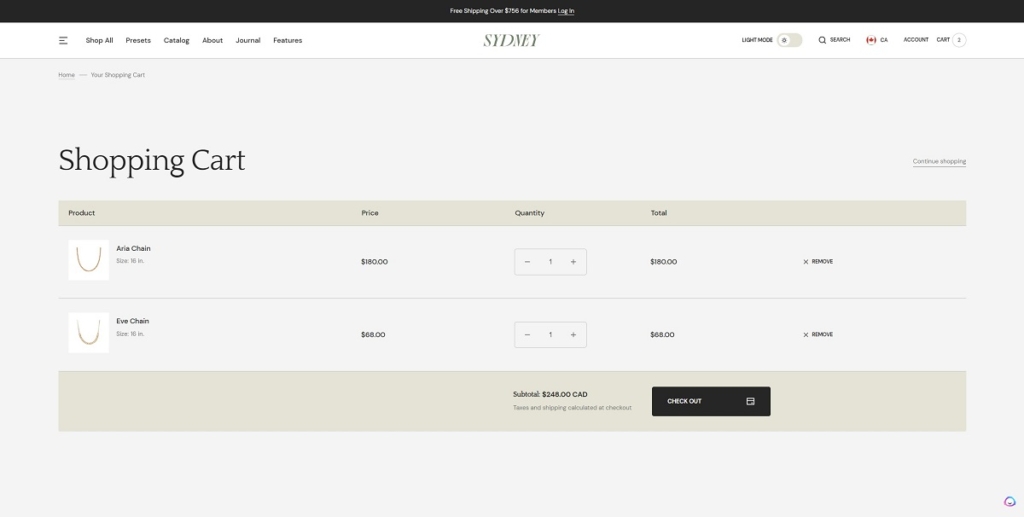Open the hamburger menu icon
The height and width of the screenshot is (517, 1024).
tap(63, 40)
